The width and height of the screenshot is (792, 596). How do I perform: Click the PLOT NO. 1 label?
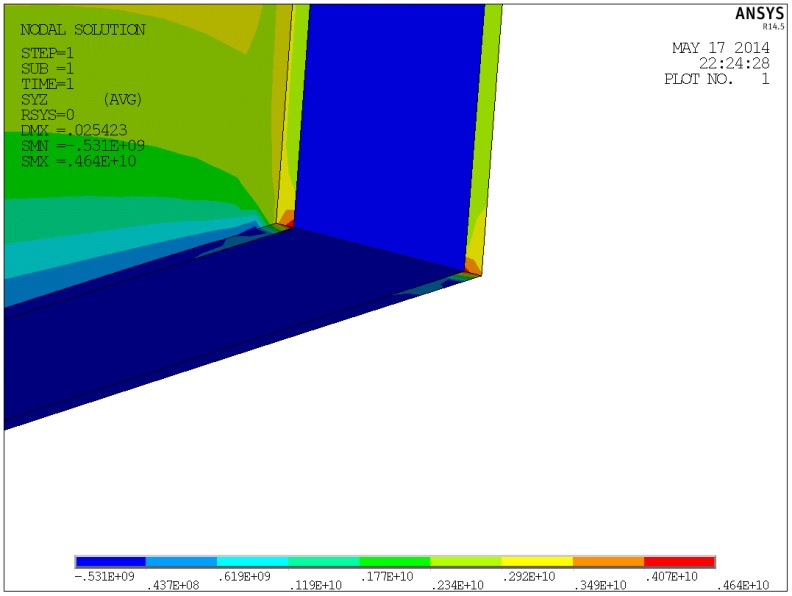point(717,79)
